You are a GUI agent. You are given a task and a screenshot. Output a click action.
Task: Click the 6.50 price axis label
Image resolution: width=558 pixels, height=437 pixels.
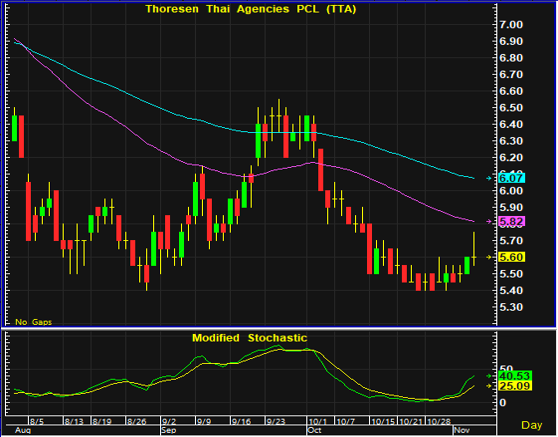click(x=511, y=108)
